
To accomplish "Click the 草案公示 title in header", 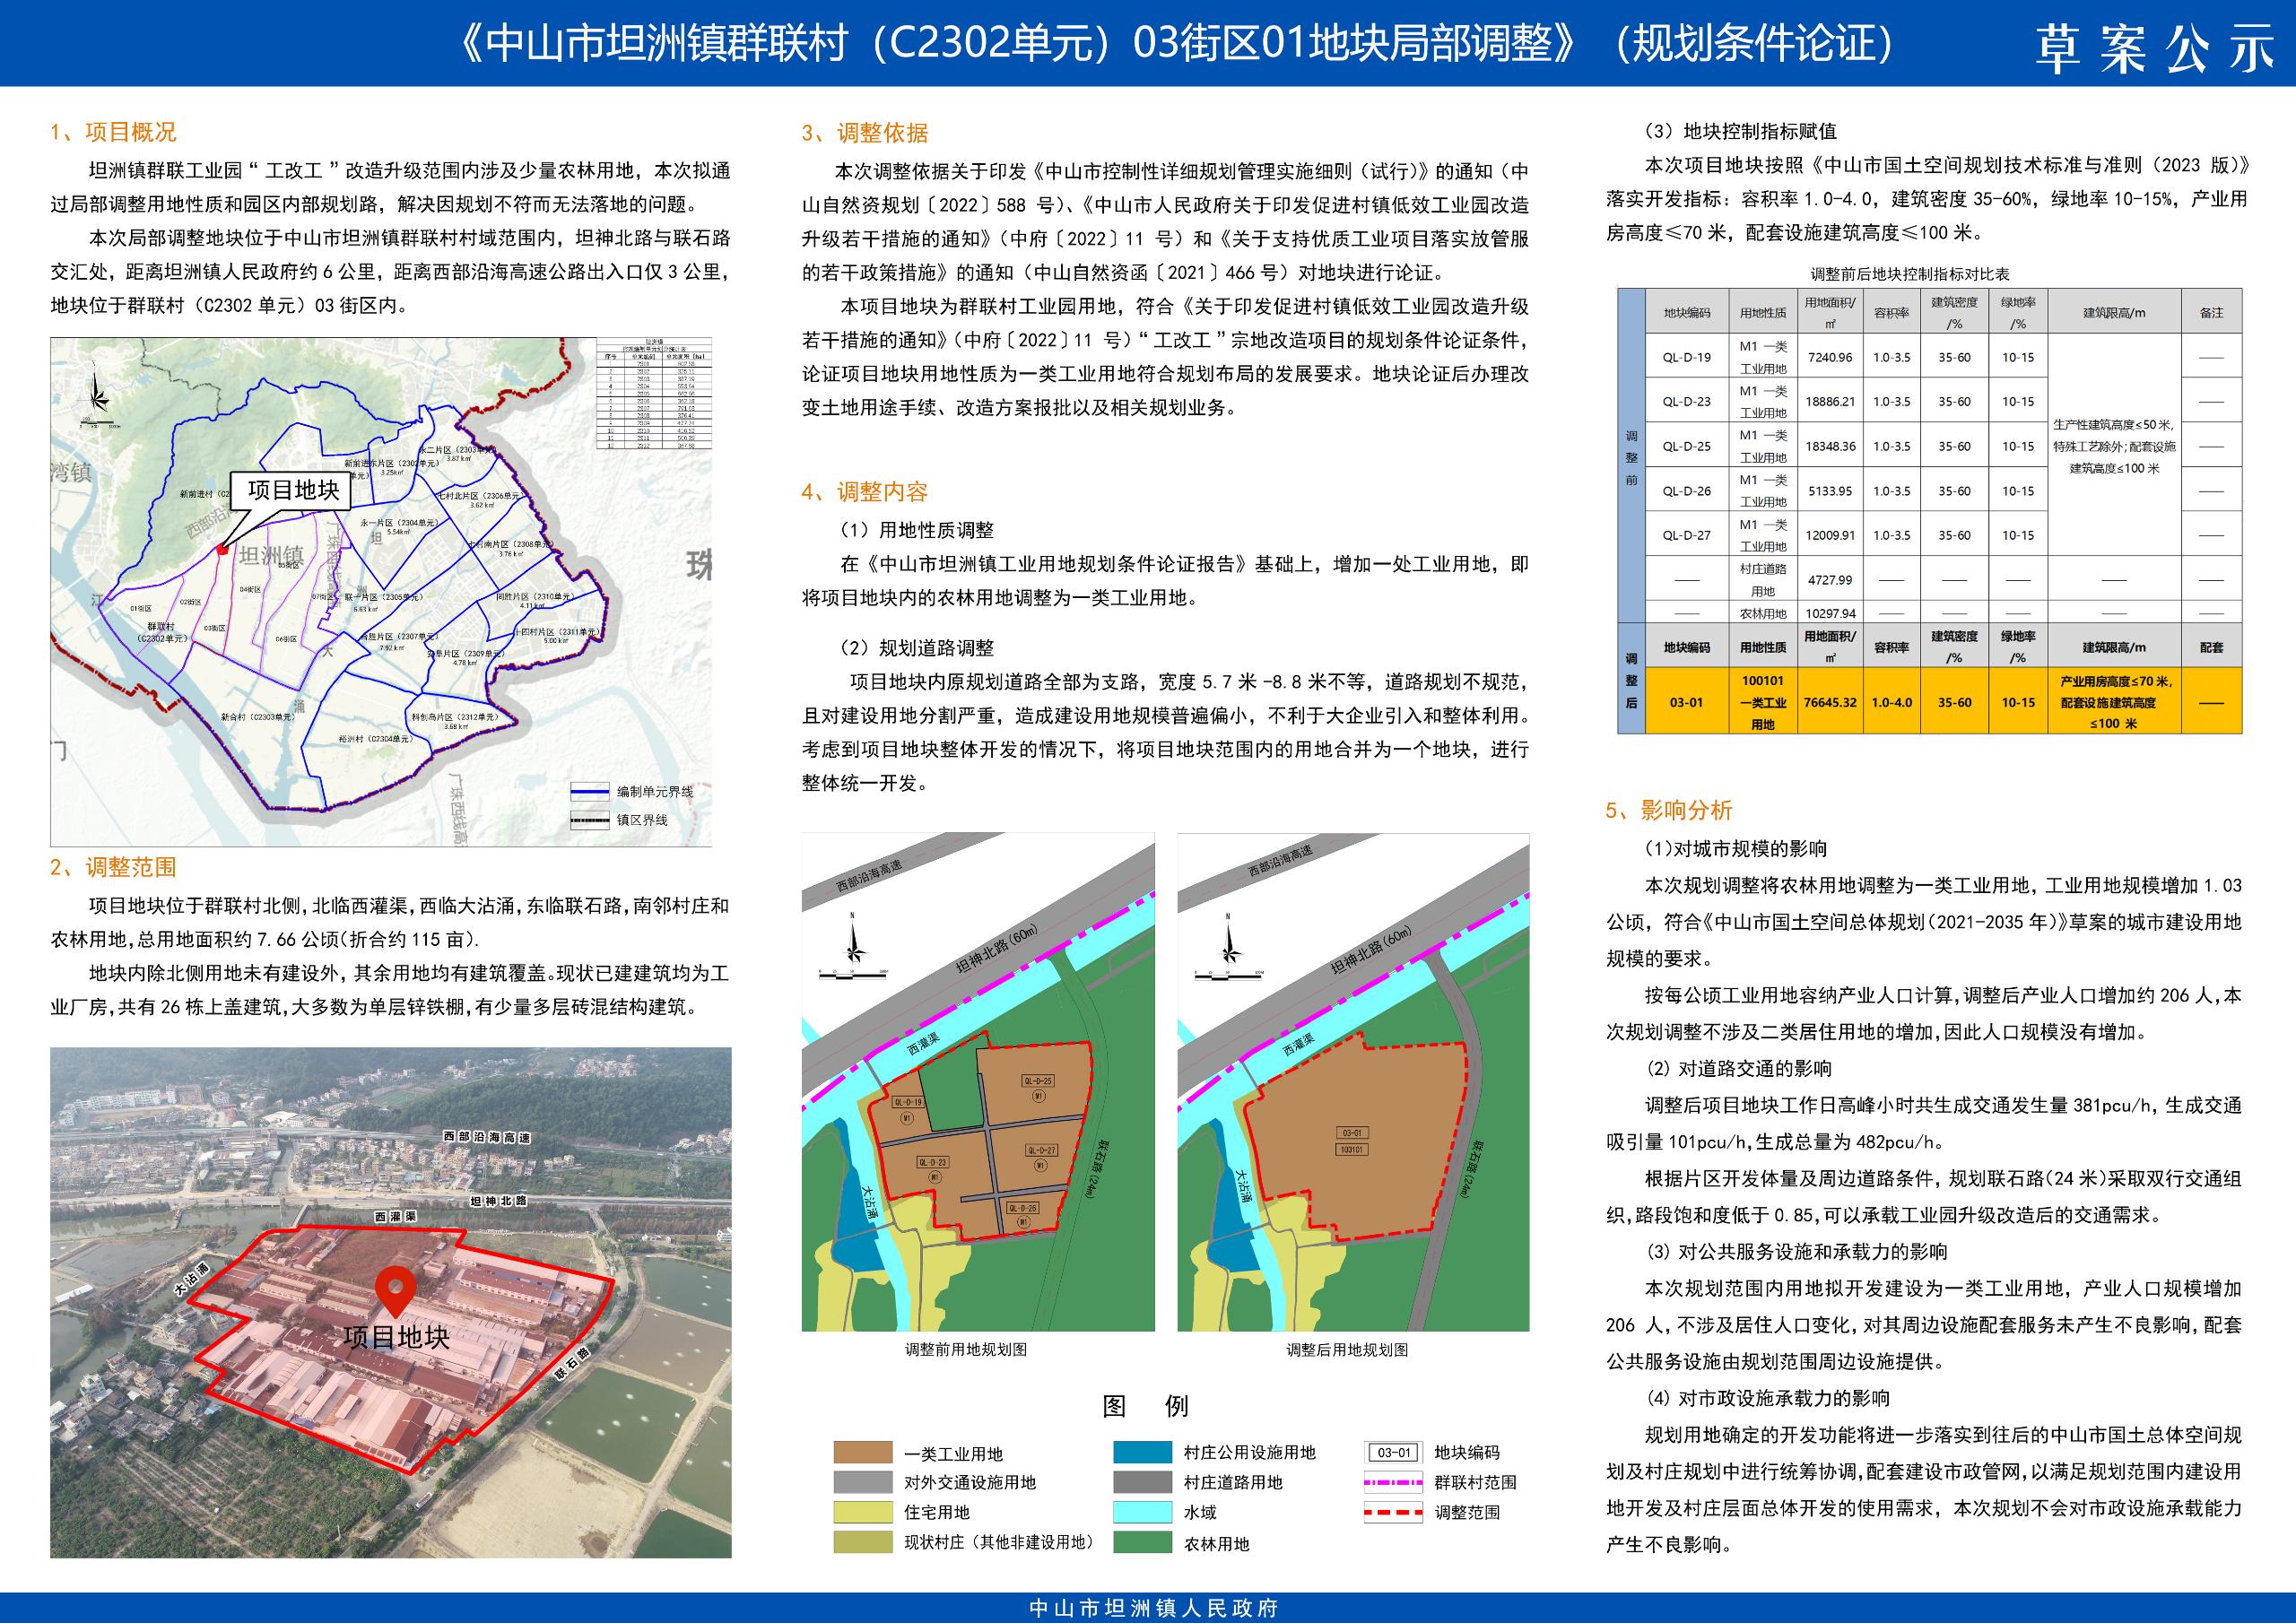I will click(x=2153, y=49).
